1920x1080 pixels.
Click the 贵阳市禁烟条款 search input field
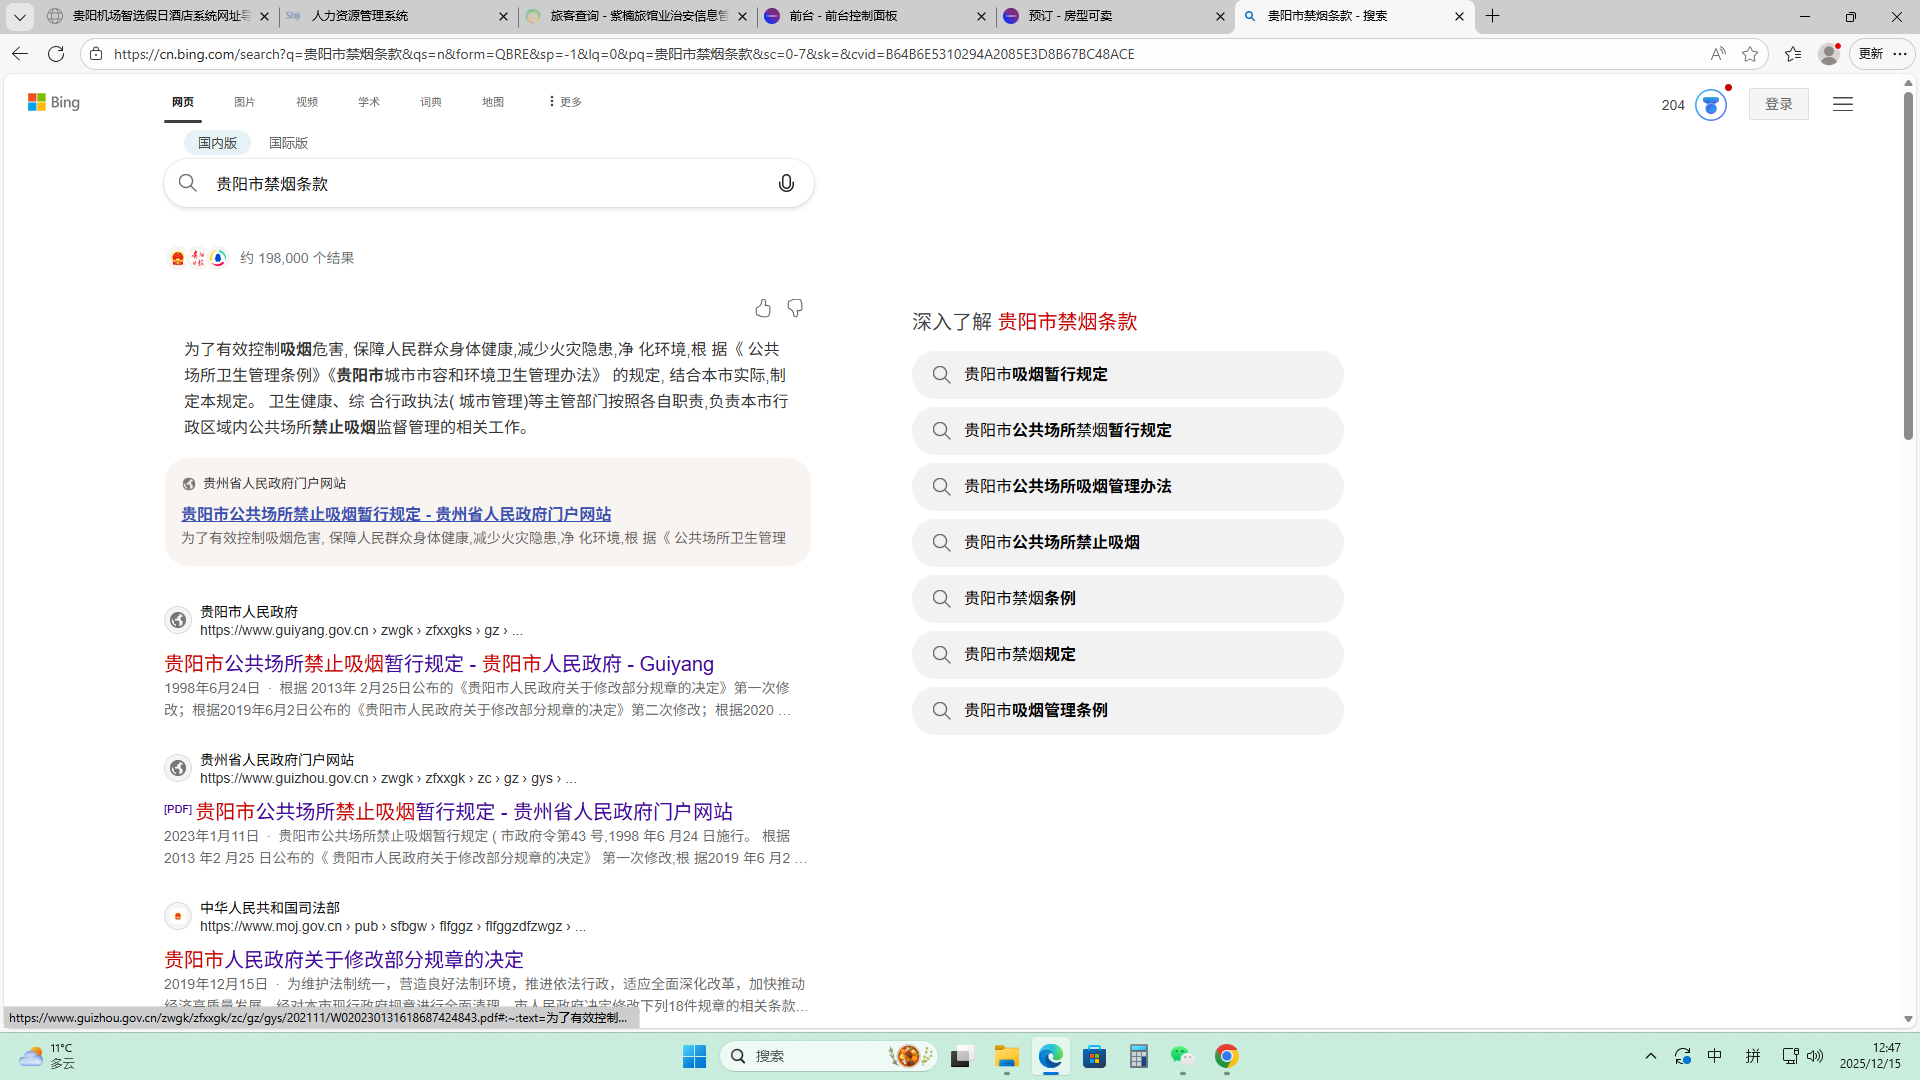tap(480, 184)
